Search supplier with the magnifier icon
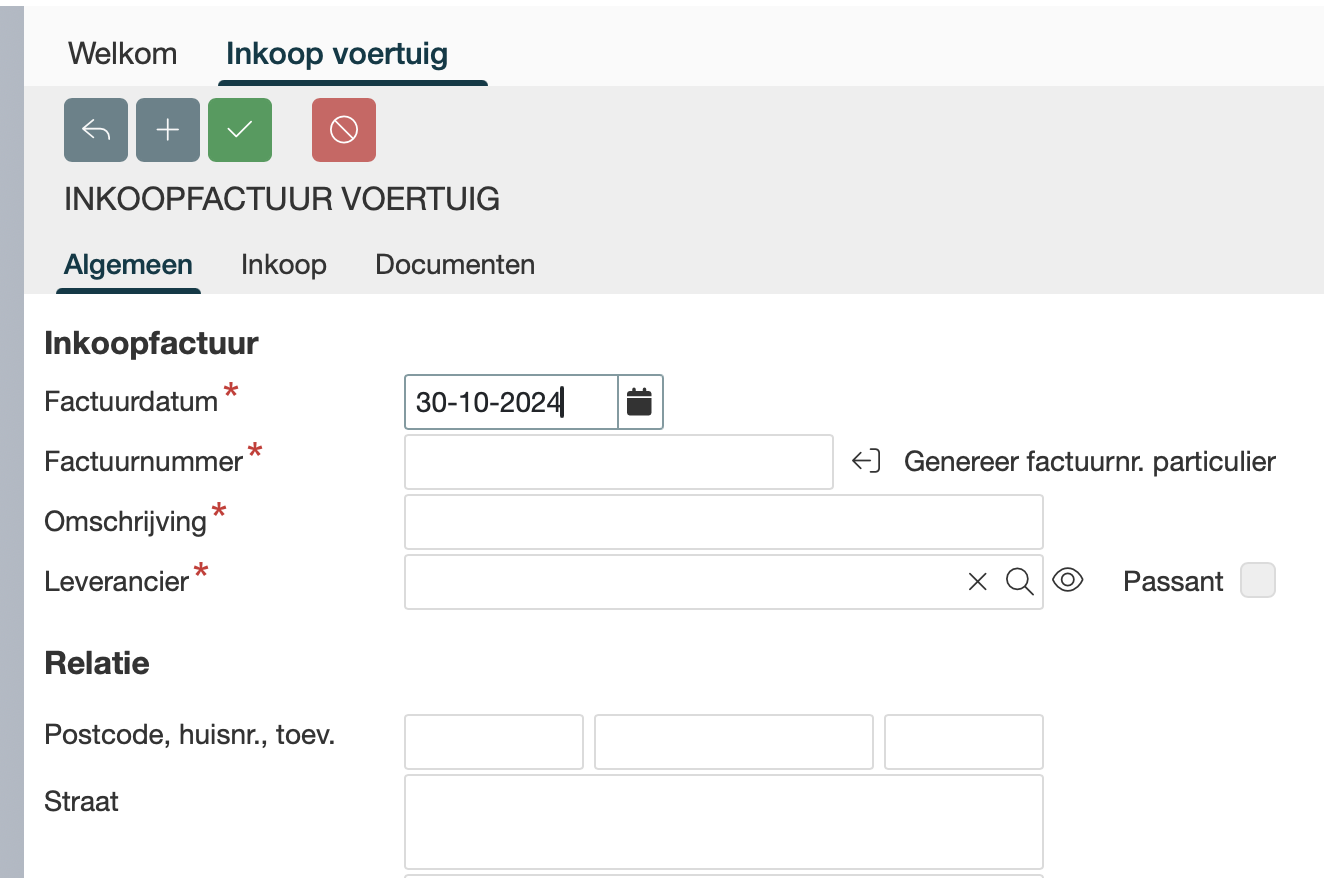The height and width of the screenshot is (878, 1324). tap(1019, 582)
